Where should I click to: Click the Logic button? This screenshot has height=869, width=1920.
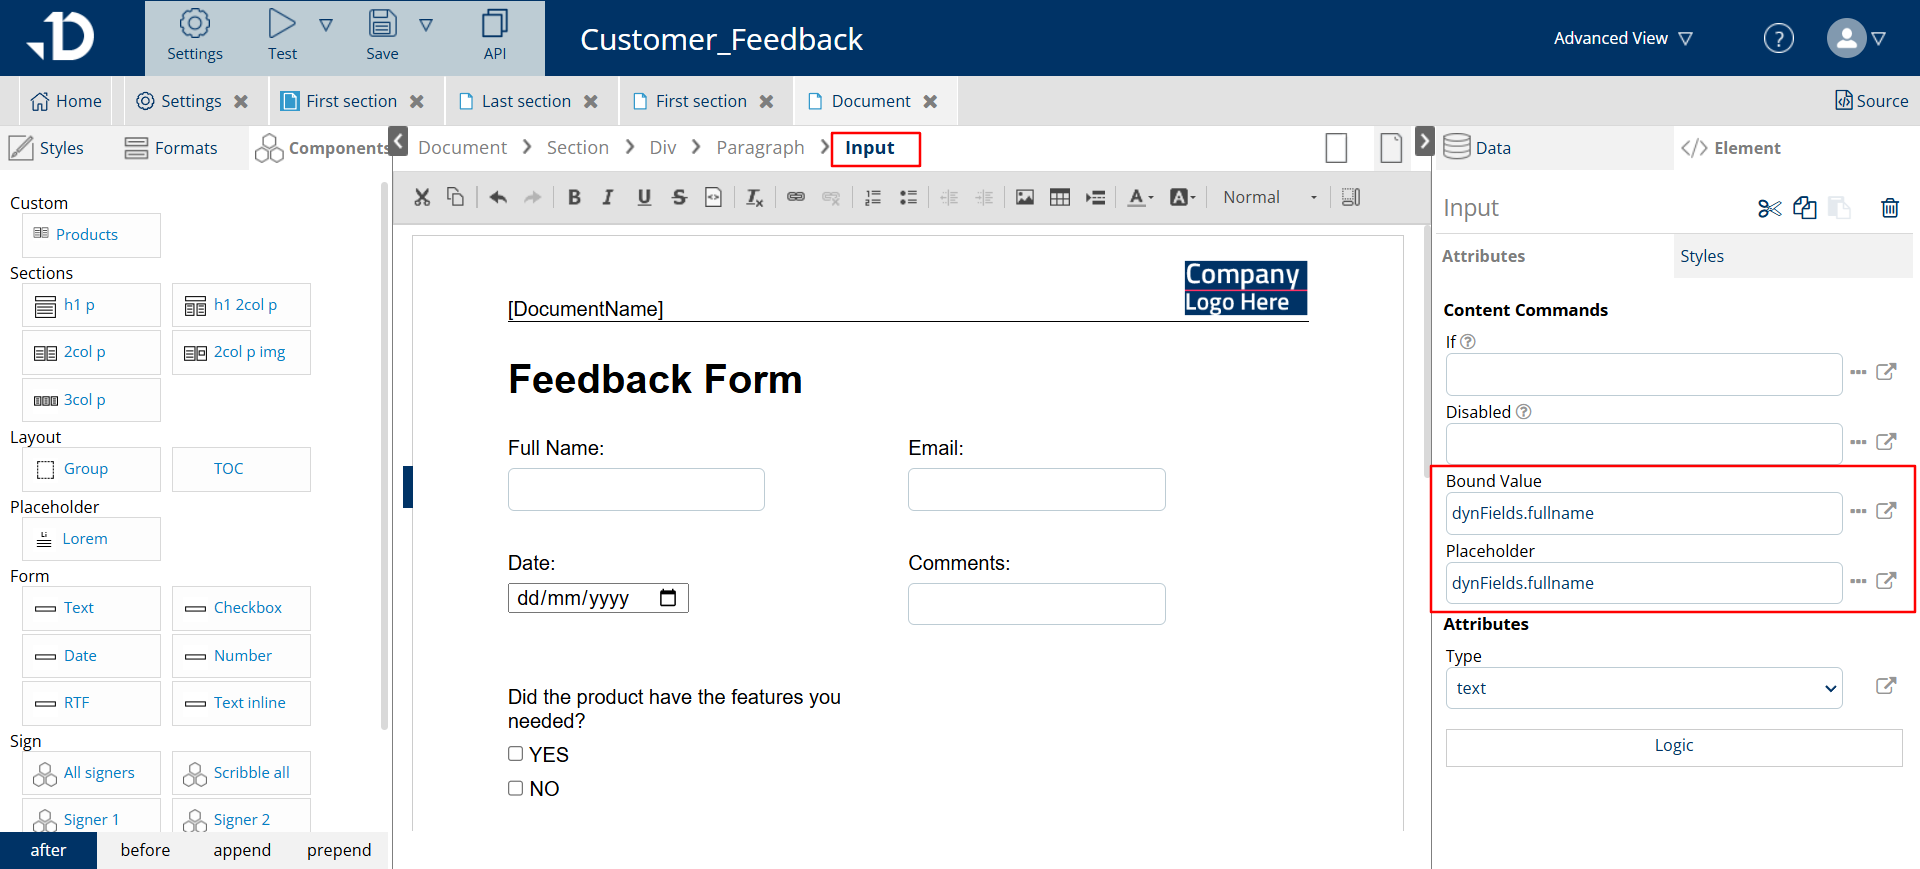(1673, 746)
